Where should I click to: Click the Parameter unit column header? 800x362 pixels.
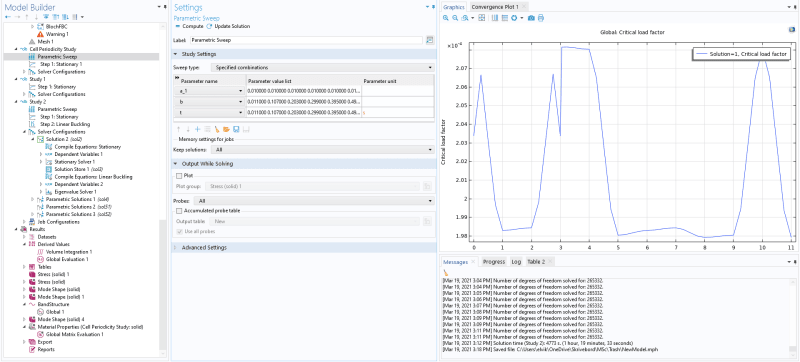(397, 81)
